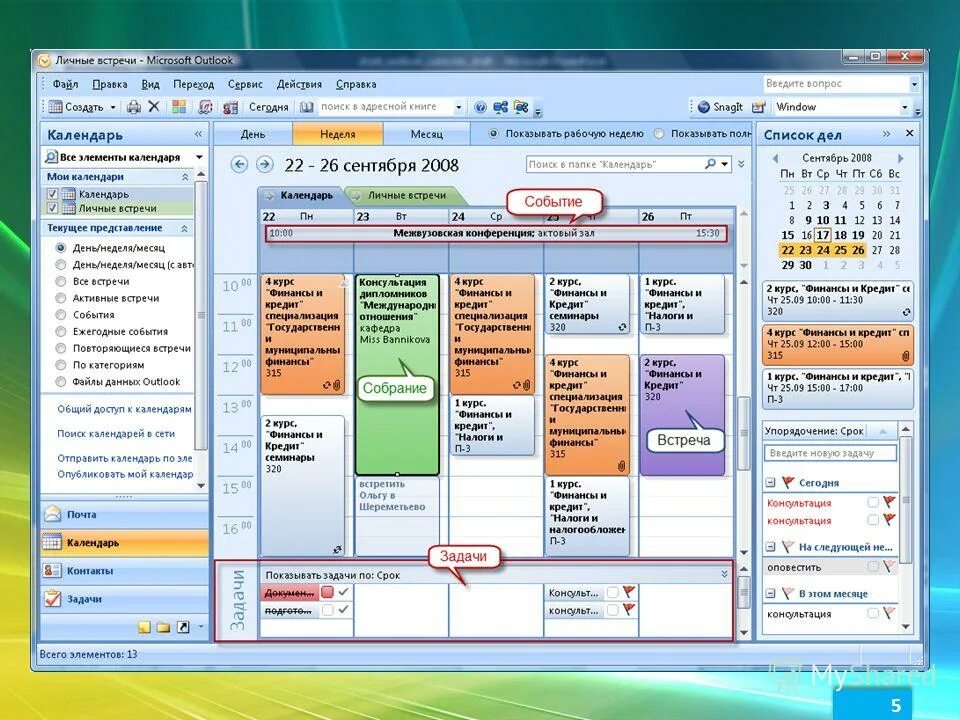Open Все элементы календаря dropdown
Screen dimensions: 960x720
tap(199, 157)
